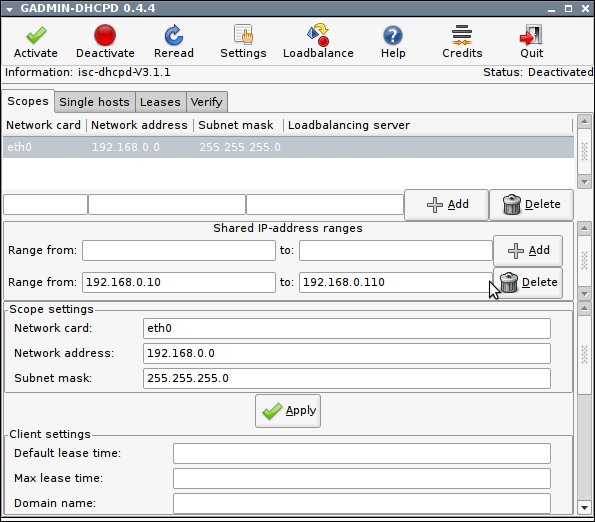Image resolution: width=595 pixels, height=522 pixels.
Task: Delete the 192.168.0.10 range
Action: (528, 283)
